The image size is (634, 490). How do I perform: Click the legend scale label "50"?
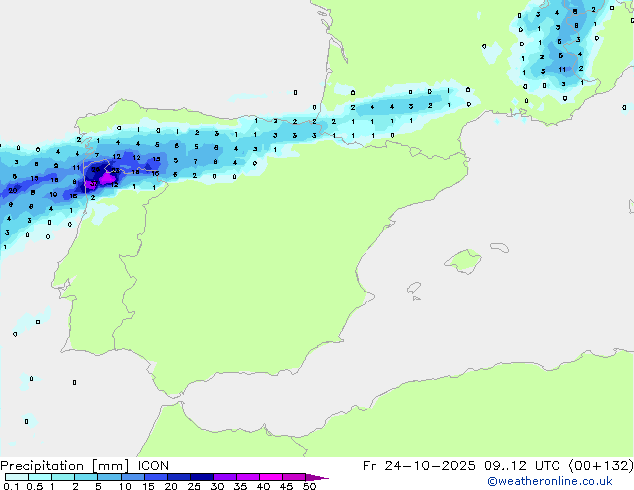309,486
